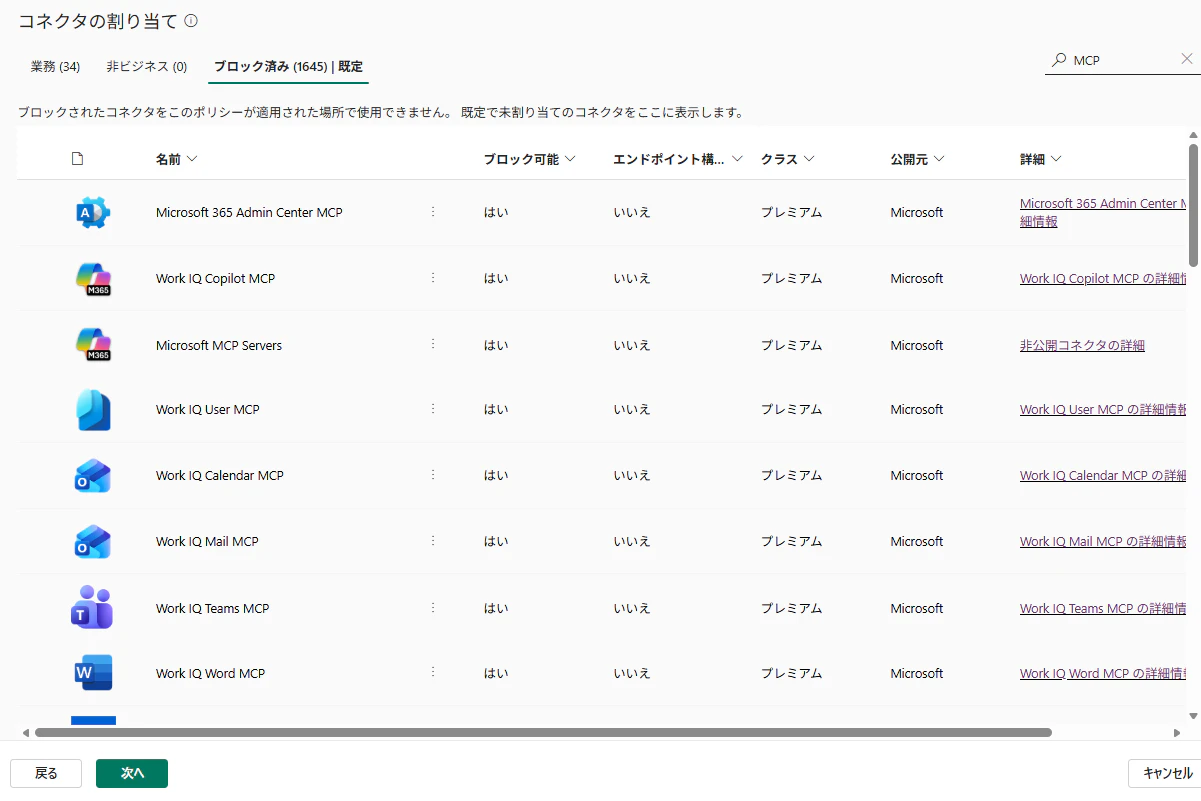Click the 次へ button
The height and width of the screenshot is (801, 1201).
click(132, 773)
